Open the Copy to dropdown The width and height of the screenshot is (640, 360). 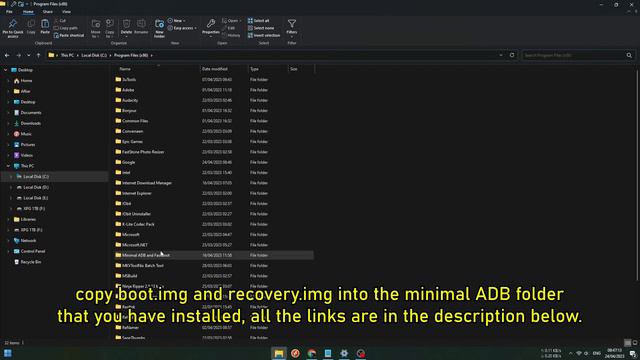[x=109, y=29]
